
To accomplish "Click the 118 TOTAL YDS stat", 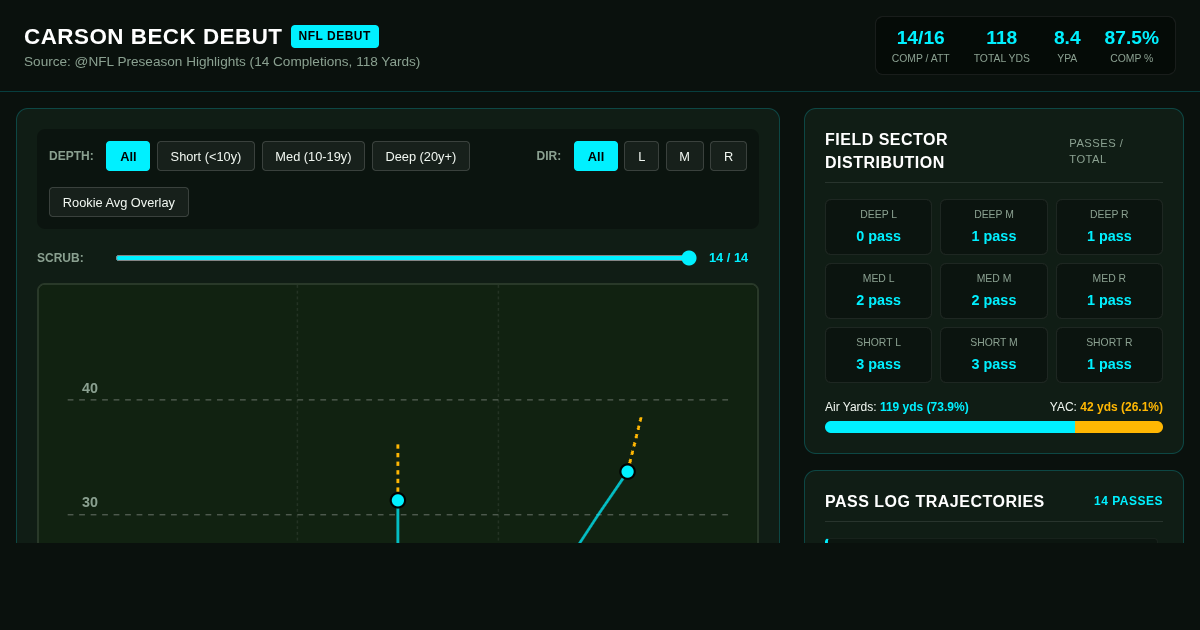I will [x=1001, y=45].
